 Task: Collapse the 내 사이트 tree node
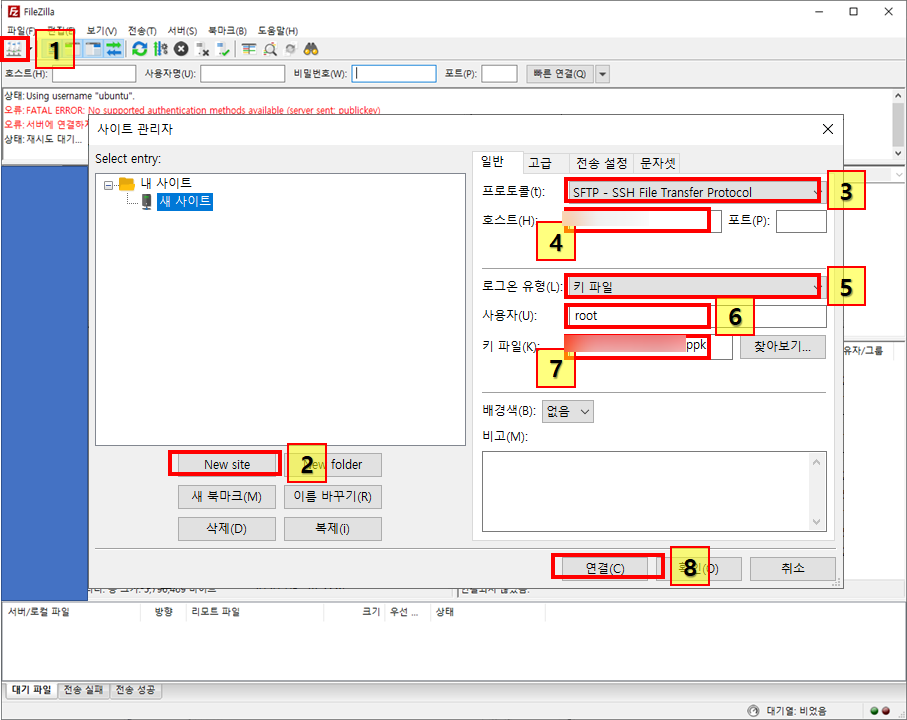[108, 186]
